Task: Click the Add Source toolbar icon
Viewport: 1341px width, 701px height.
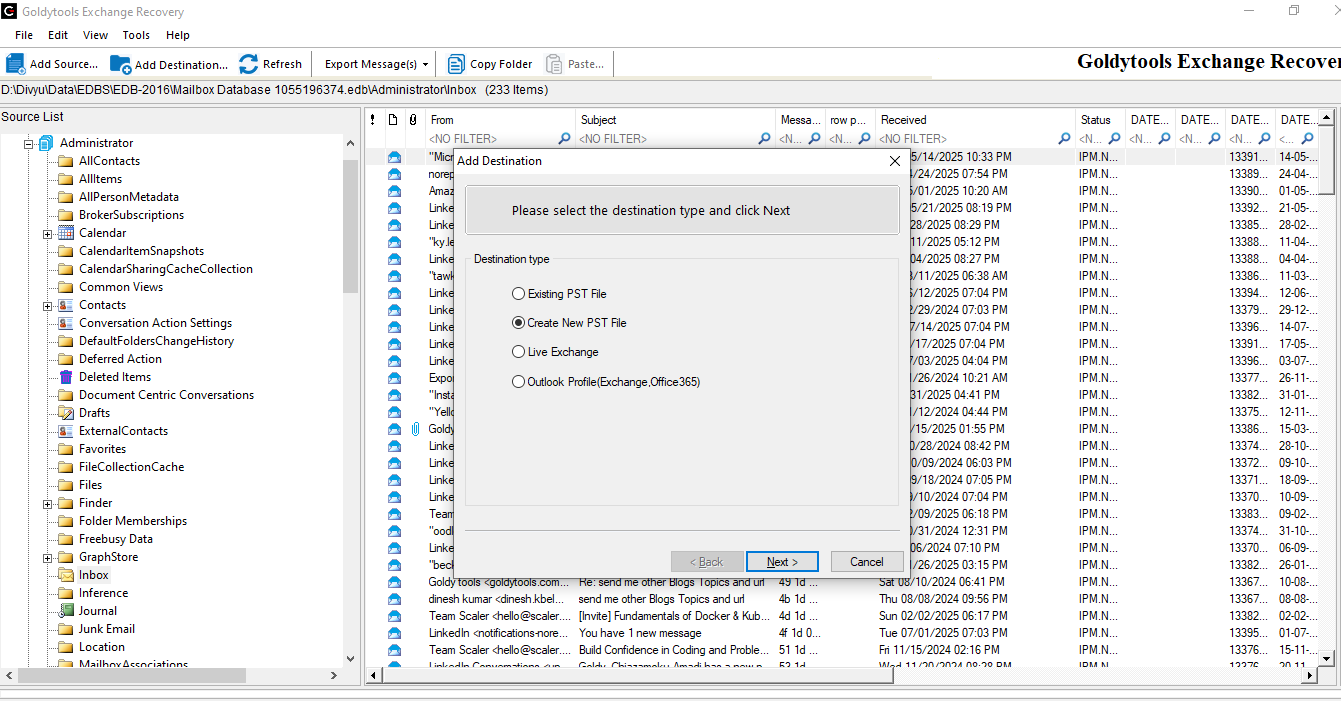Action: coord(16,64)
